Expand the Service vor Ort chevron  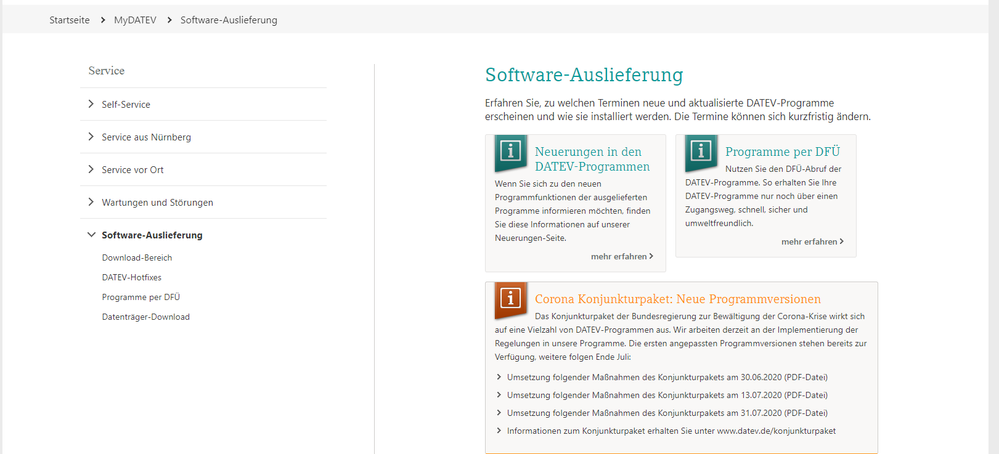(91, 169)
